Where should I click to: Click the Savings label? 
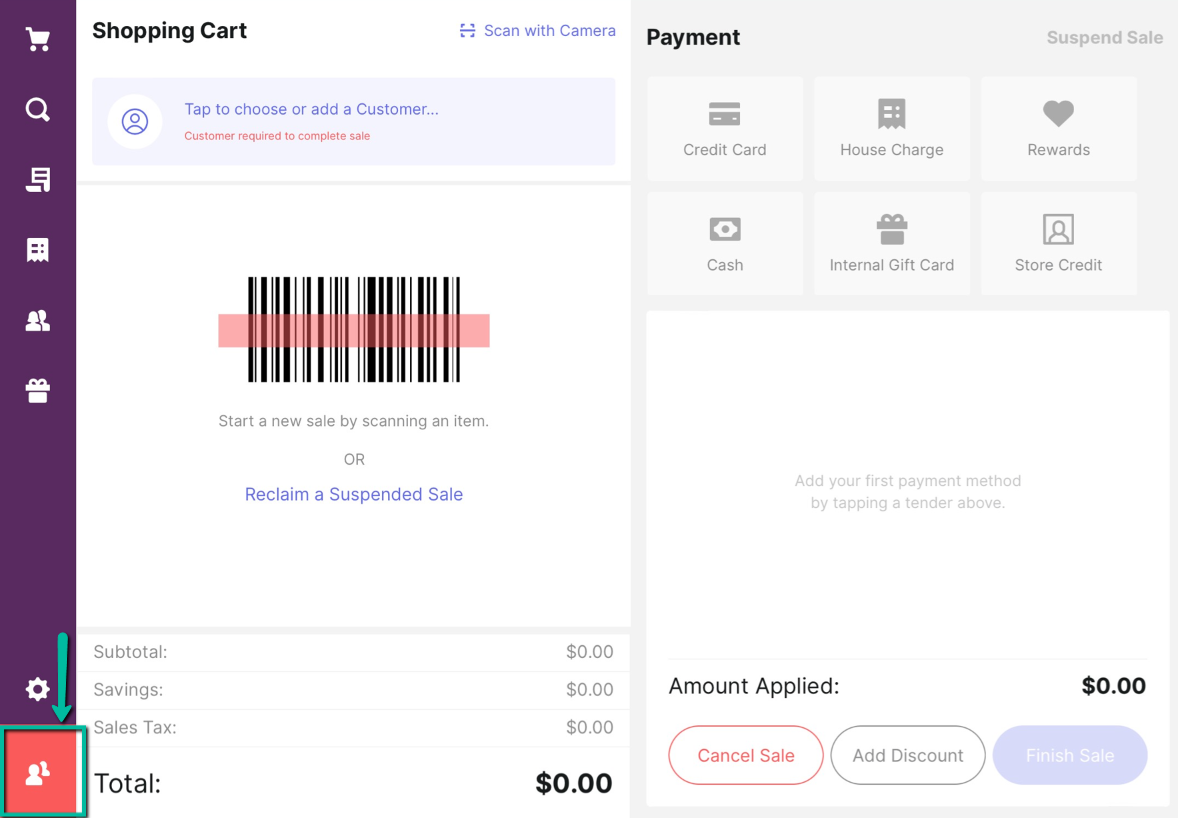[128, 690]
